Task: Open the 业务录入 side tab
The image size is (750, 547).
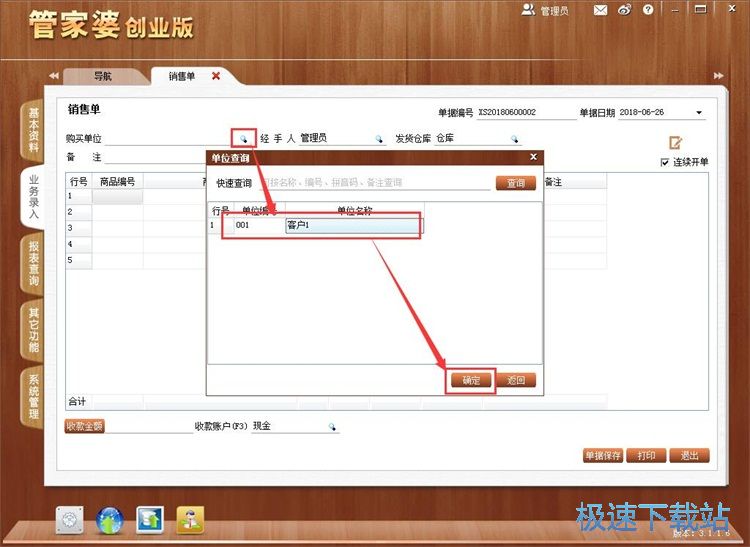Action: 33,197
